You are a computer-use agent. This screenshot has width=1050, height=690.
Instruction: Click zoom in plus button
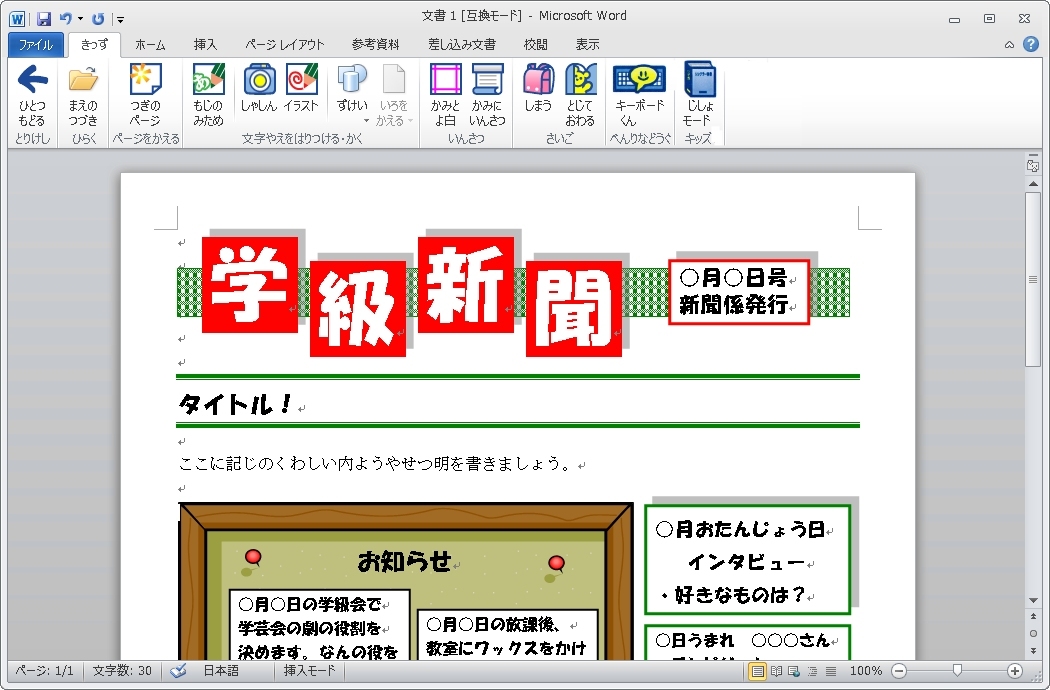click(x=1015, y=671)
